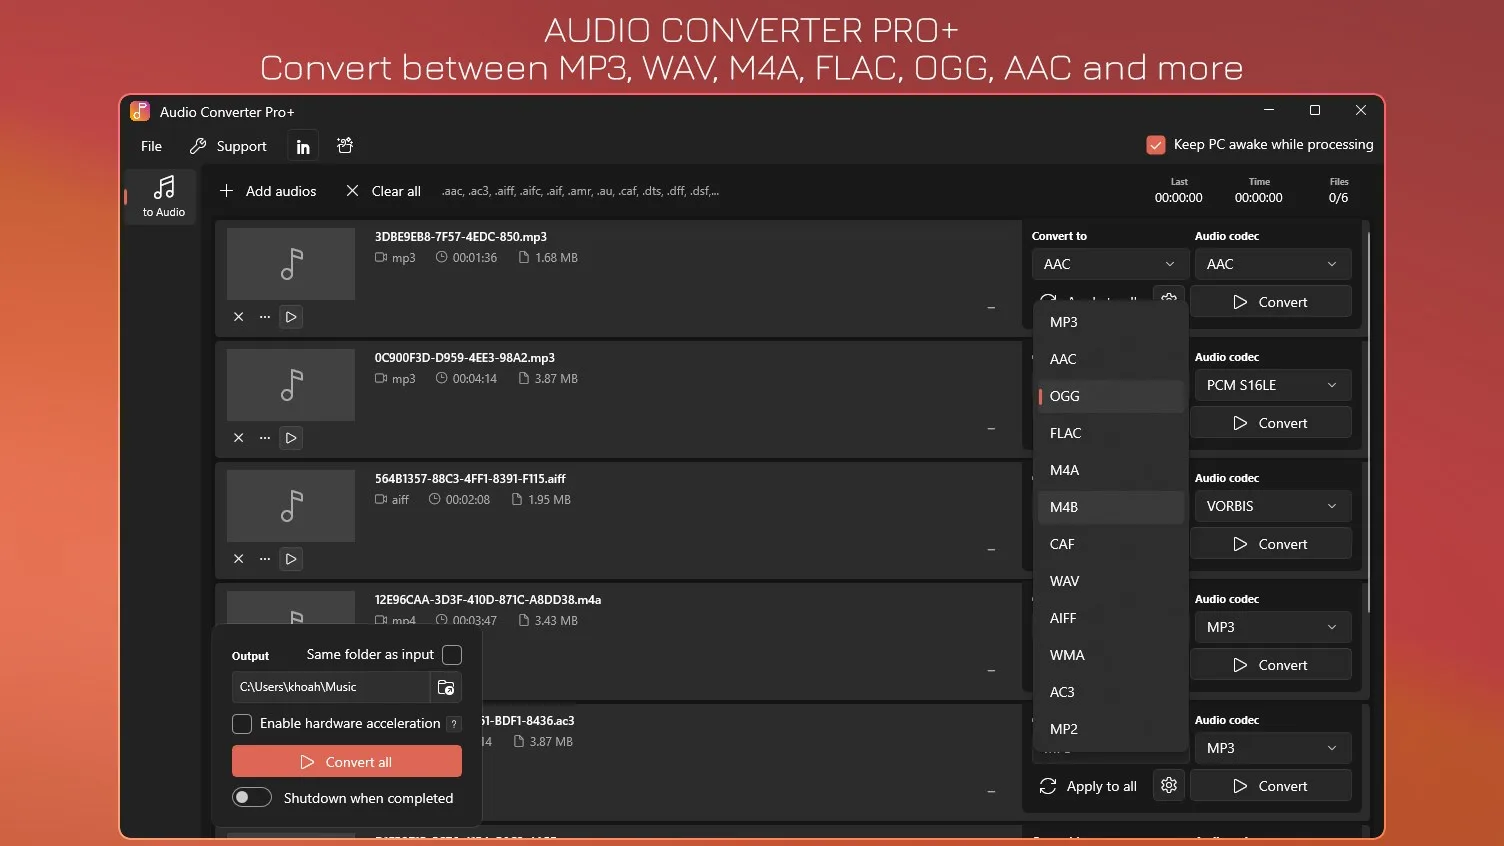This screenshot has width=1504, height=846.
Task: Open more options for 564B1357 aiff file
Action: [x=265, y=559]
